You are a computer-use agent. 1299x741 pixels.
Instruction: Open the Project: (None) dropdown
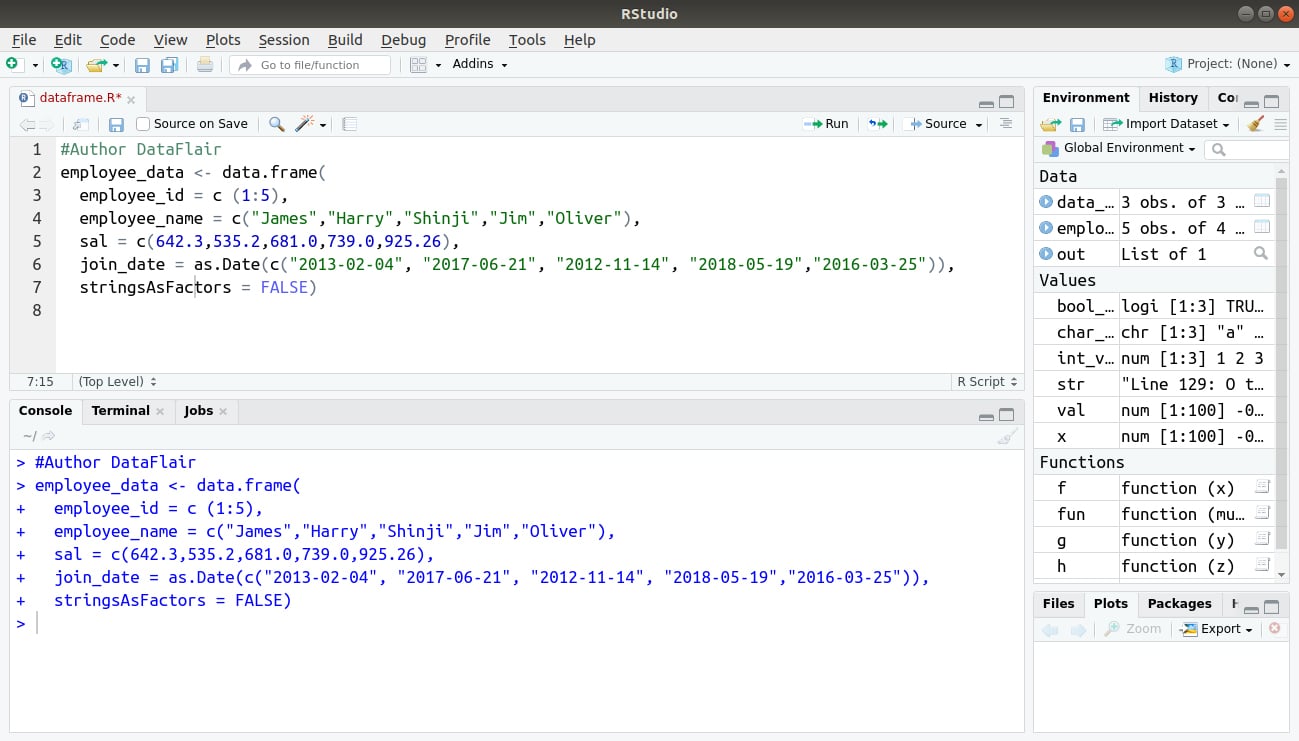click(1228, 64)
